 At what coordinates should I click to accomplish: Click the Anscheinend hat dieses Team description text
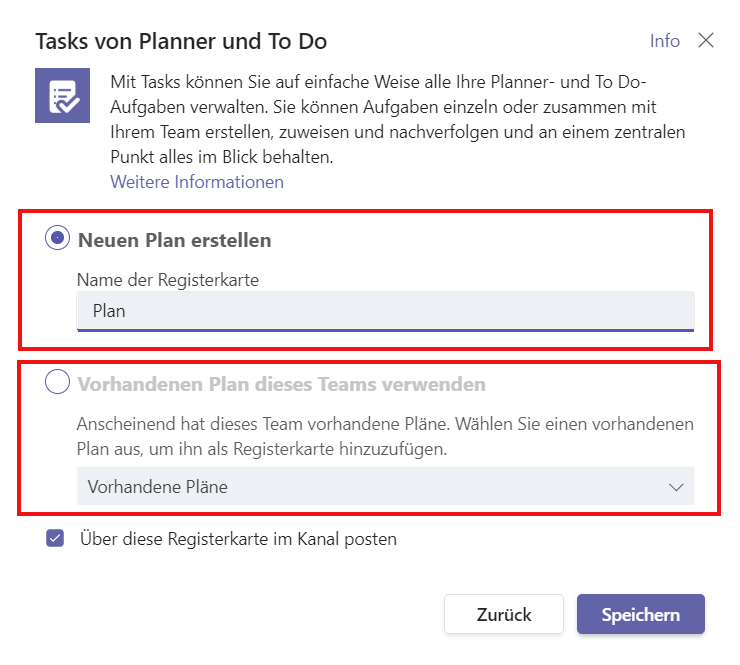[x=385, y=436]
